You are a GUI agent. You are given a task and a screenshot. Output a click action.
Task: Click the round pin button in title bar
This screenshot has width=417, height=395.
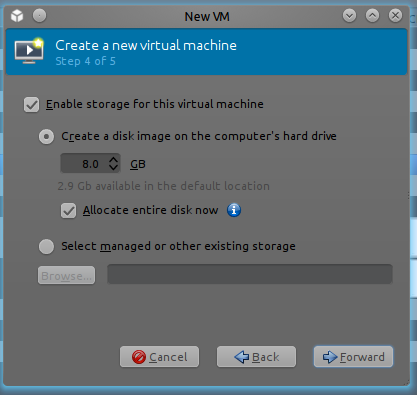pos(39,16)
